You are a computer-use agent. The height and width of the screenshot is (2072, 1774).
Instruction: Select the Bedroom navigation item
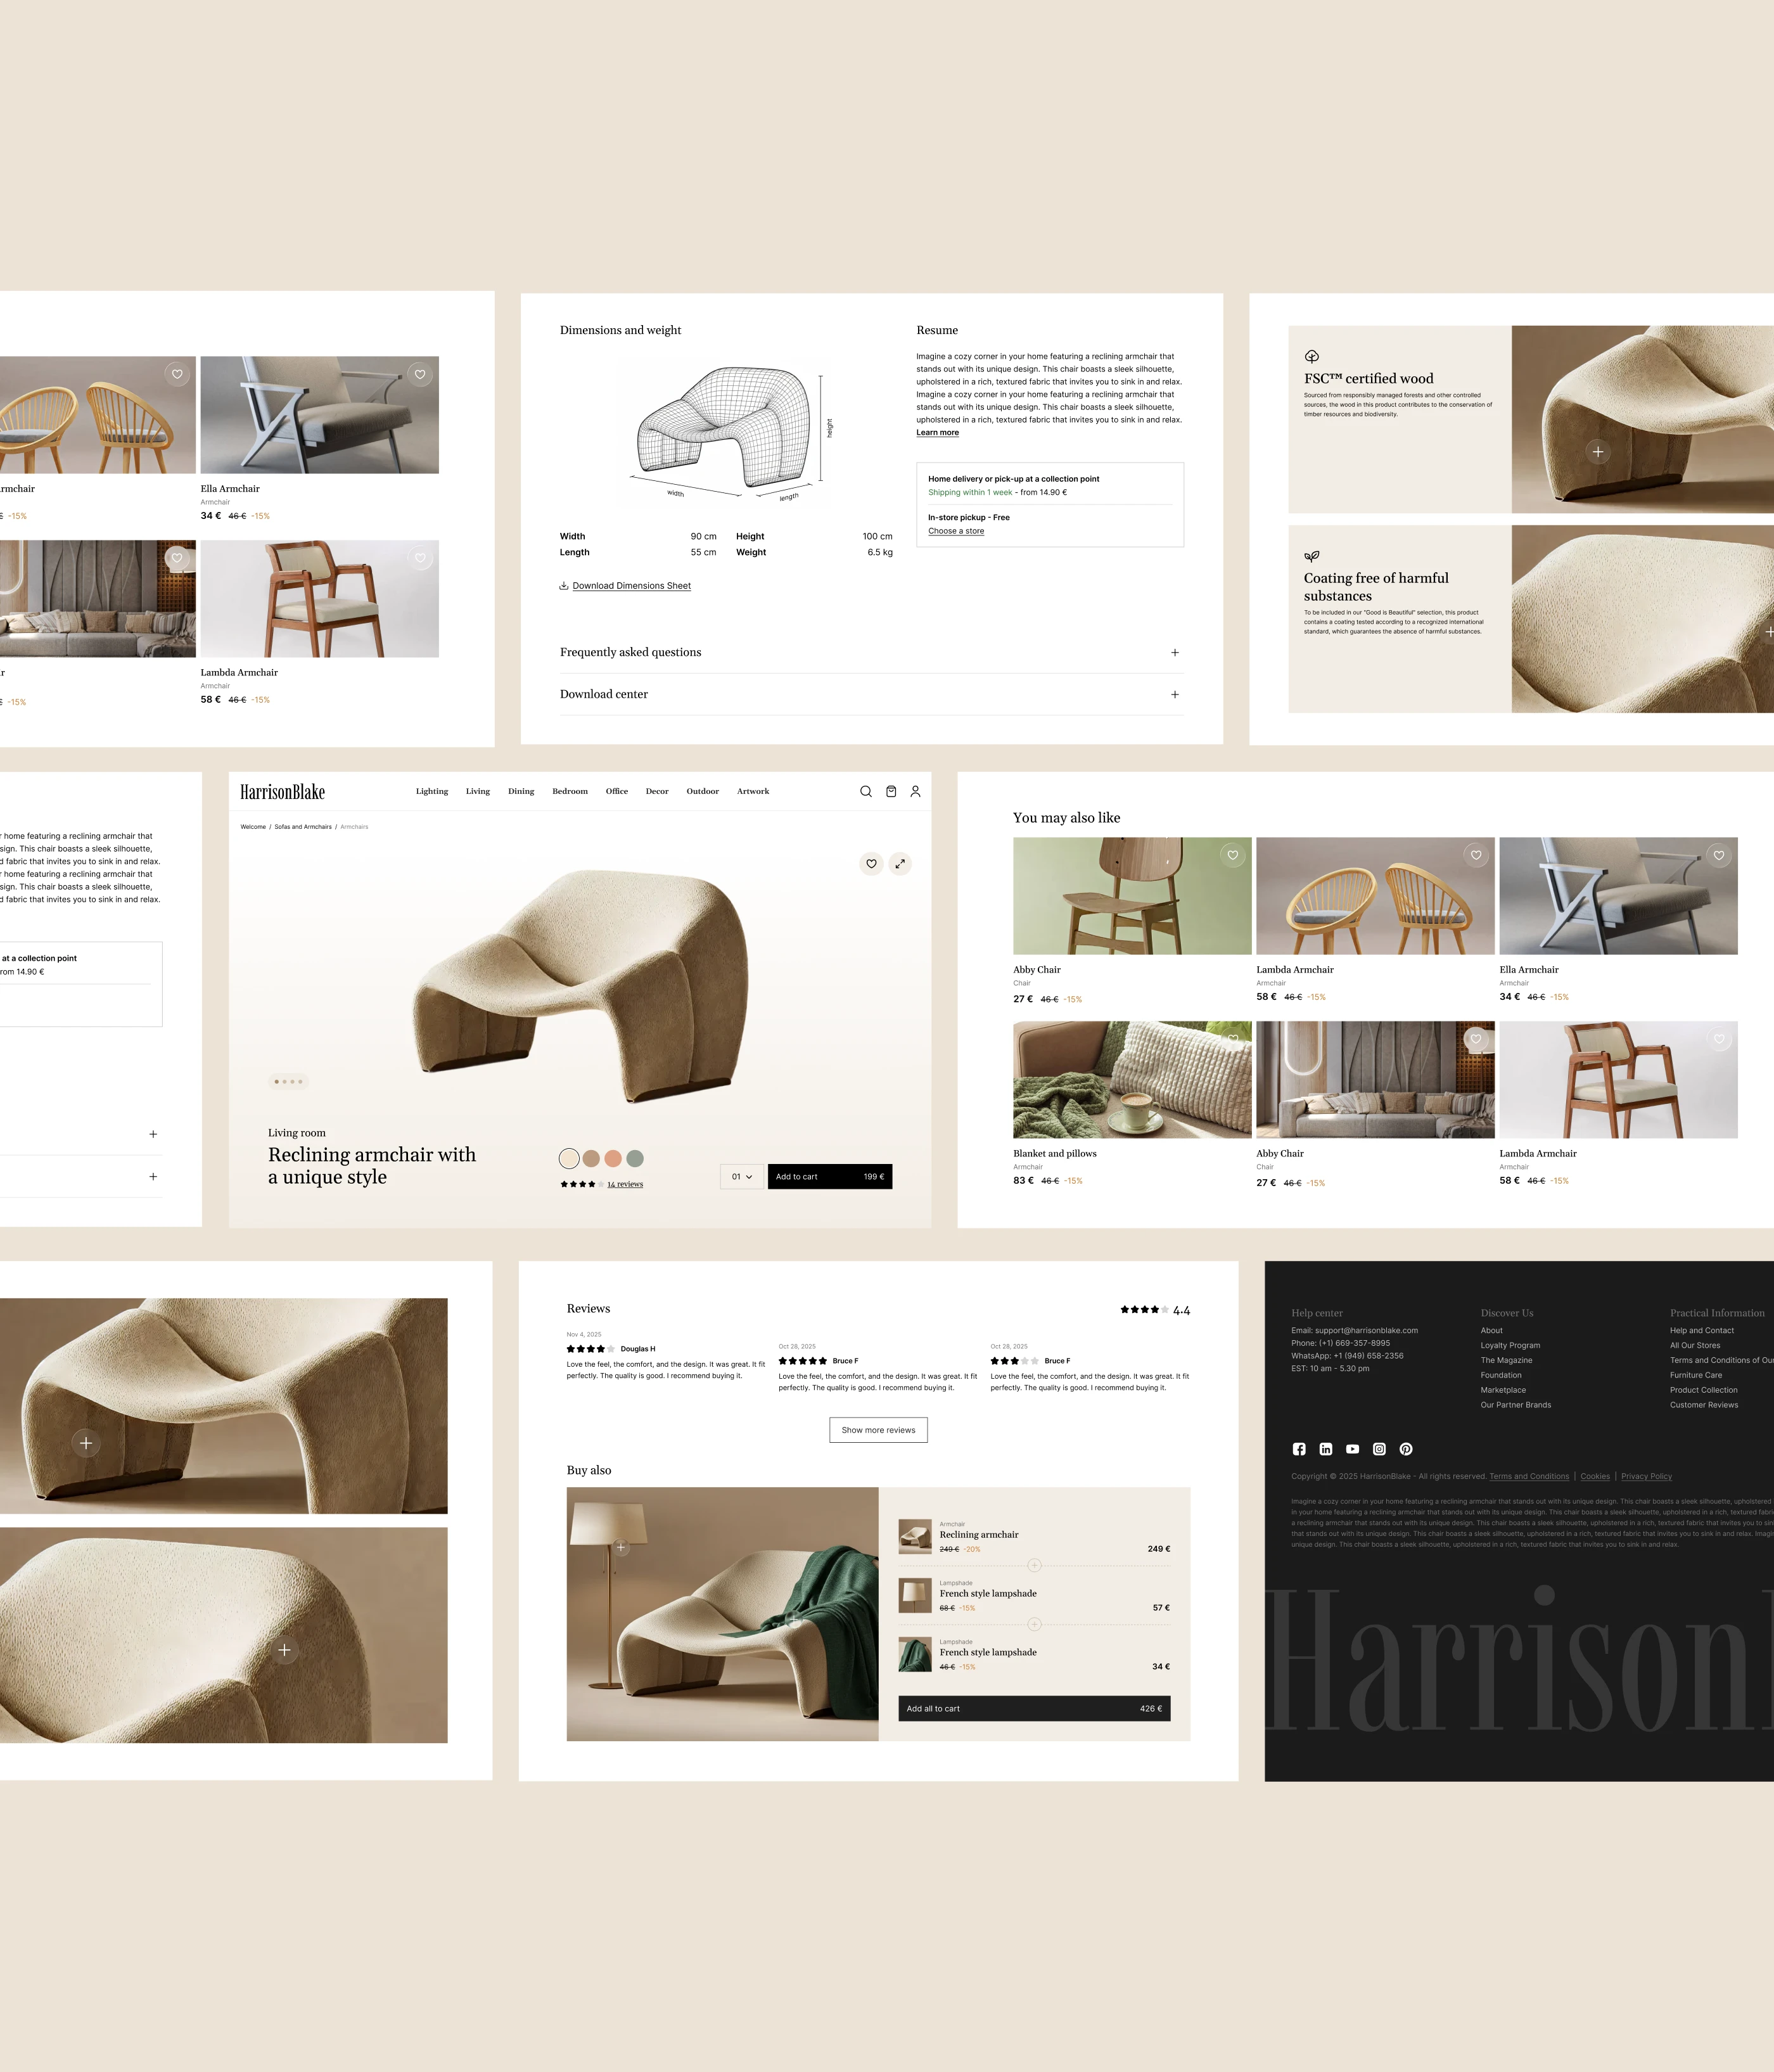[570, 791]
